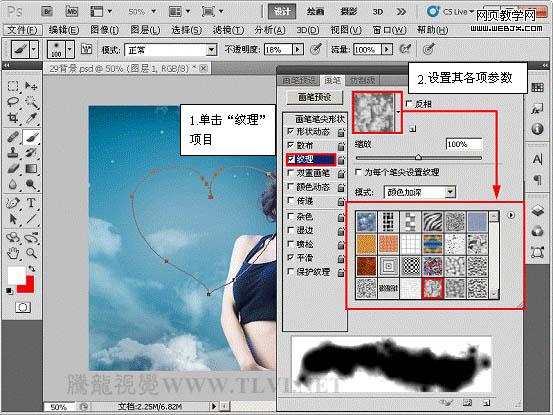Viewport: 553px width, 415px height.
Task: Select the Lasso tool
Action: coord(13,102)
